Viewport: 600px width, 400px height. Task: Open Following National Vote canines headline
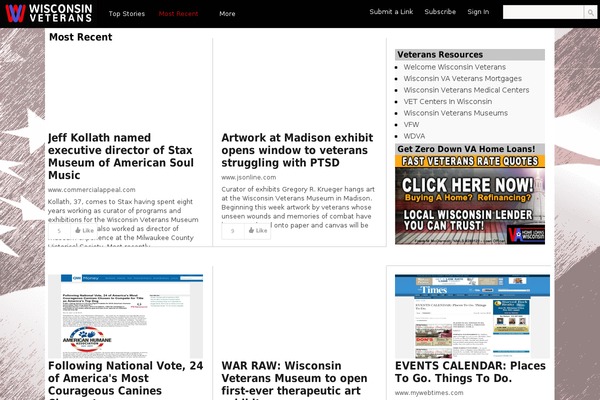tap(126, 379)
